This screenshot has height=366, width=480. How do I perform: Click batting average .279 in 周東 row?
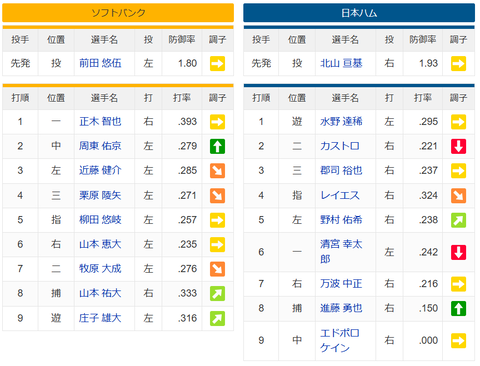click(187, 146)
